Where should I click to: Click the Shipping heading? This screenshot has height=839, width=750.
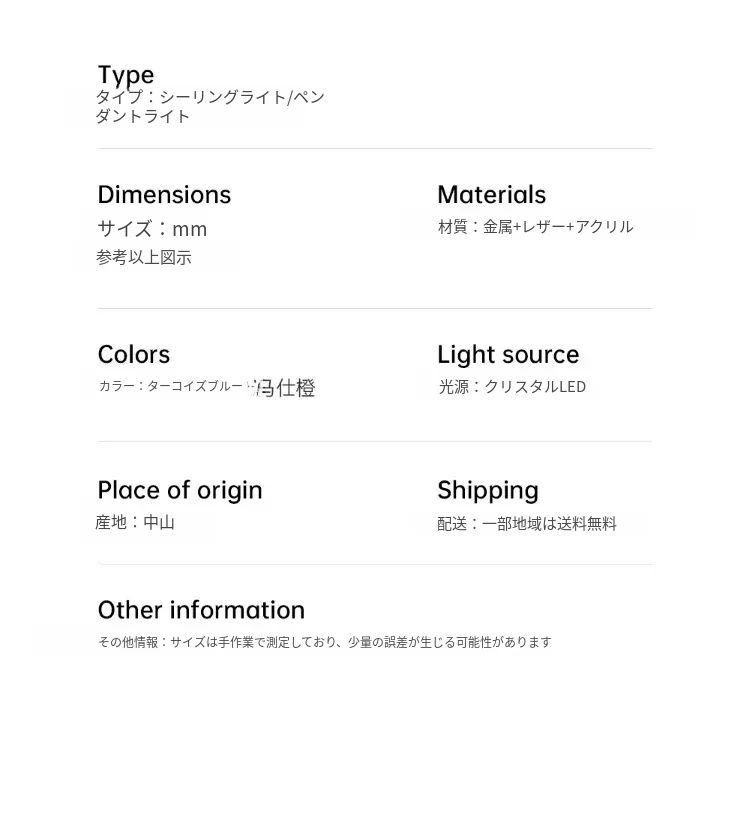tap(488, 490)
